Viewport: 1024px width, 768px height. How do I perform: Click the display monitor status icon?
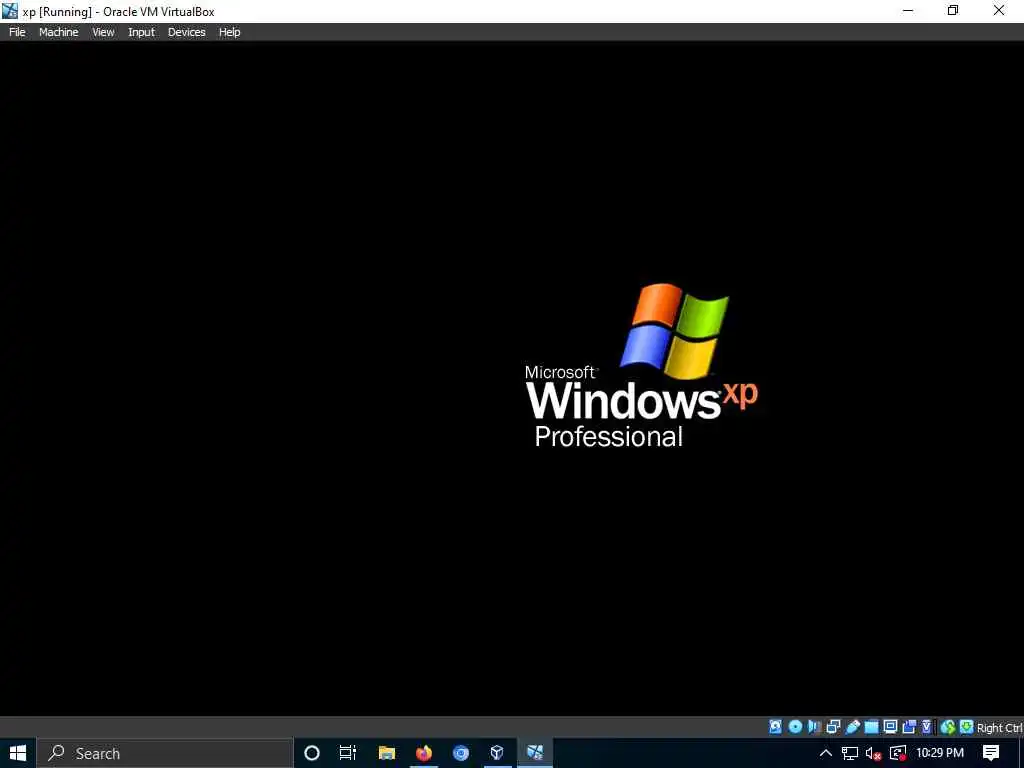tap(890, 727)
